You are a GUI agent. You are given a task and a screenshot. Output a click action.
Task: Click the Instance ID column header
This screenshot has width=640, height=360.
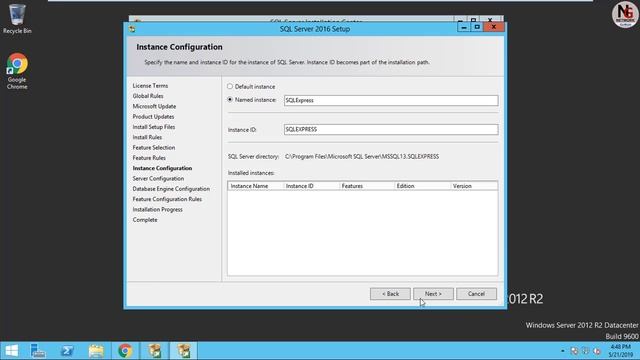(x=311, y=186)
